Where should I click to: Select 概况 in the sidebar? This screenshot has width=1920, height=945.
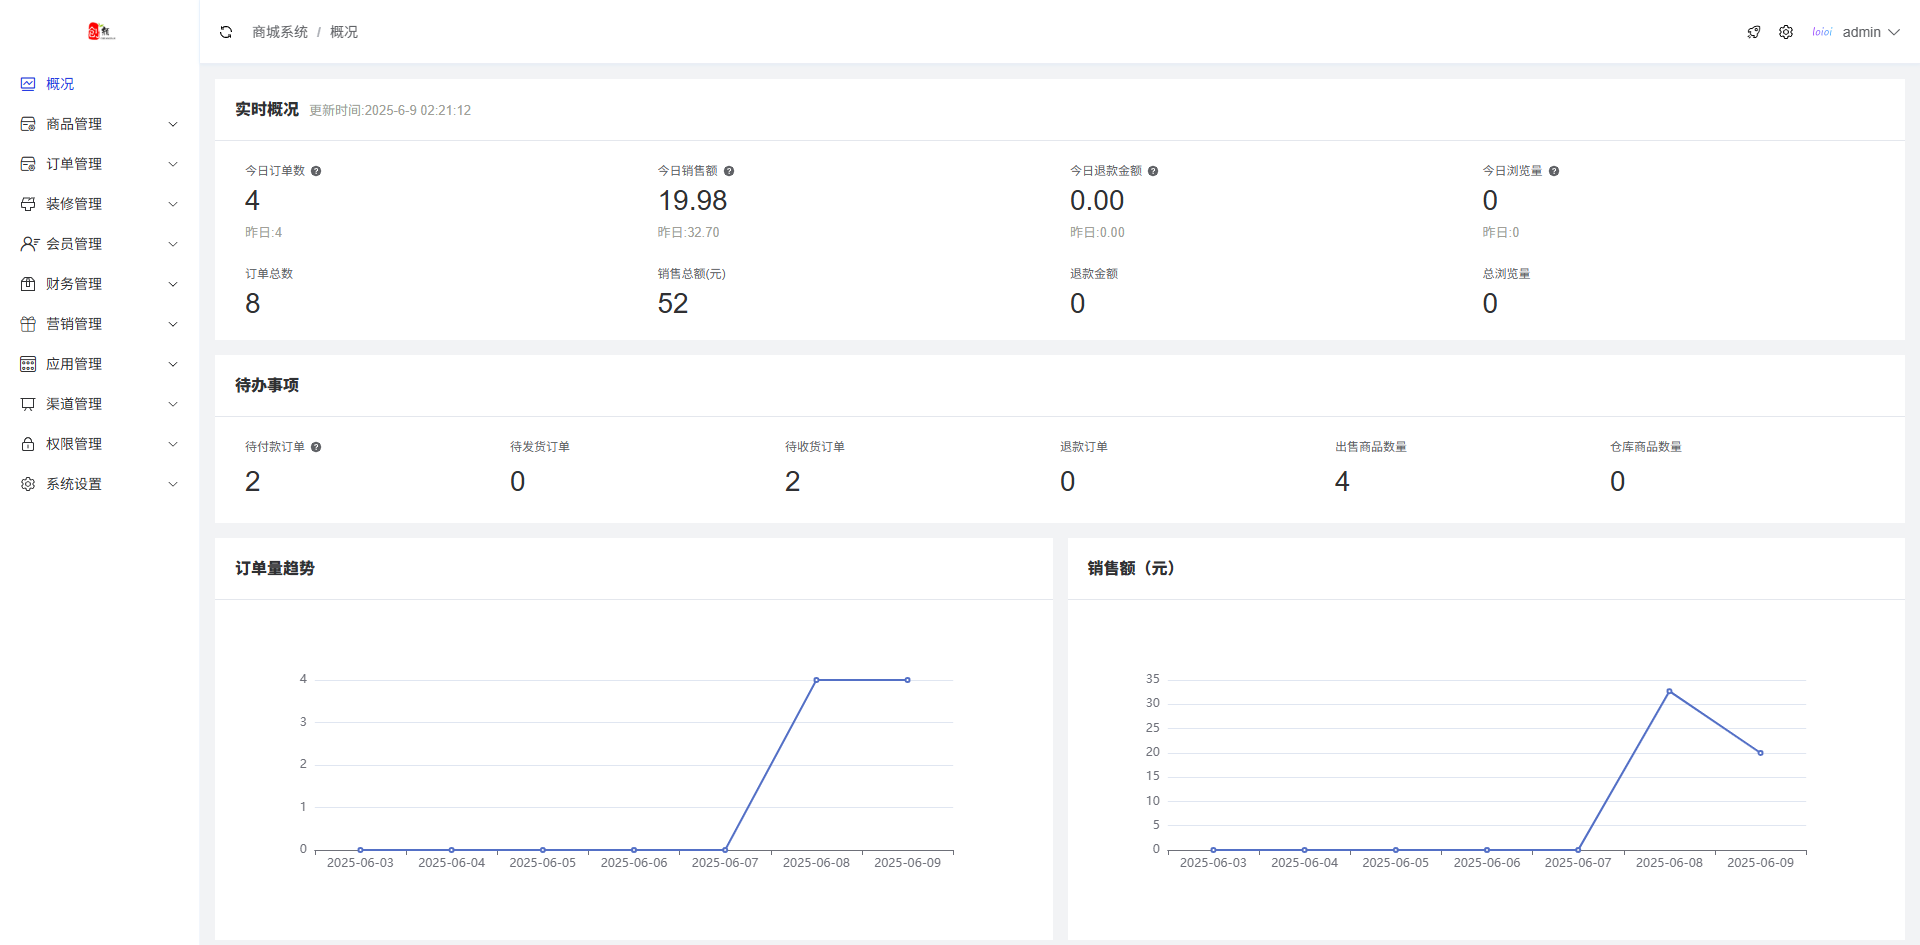(x=60, y=84)
